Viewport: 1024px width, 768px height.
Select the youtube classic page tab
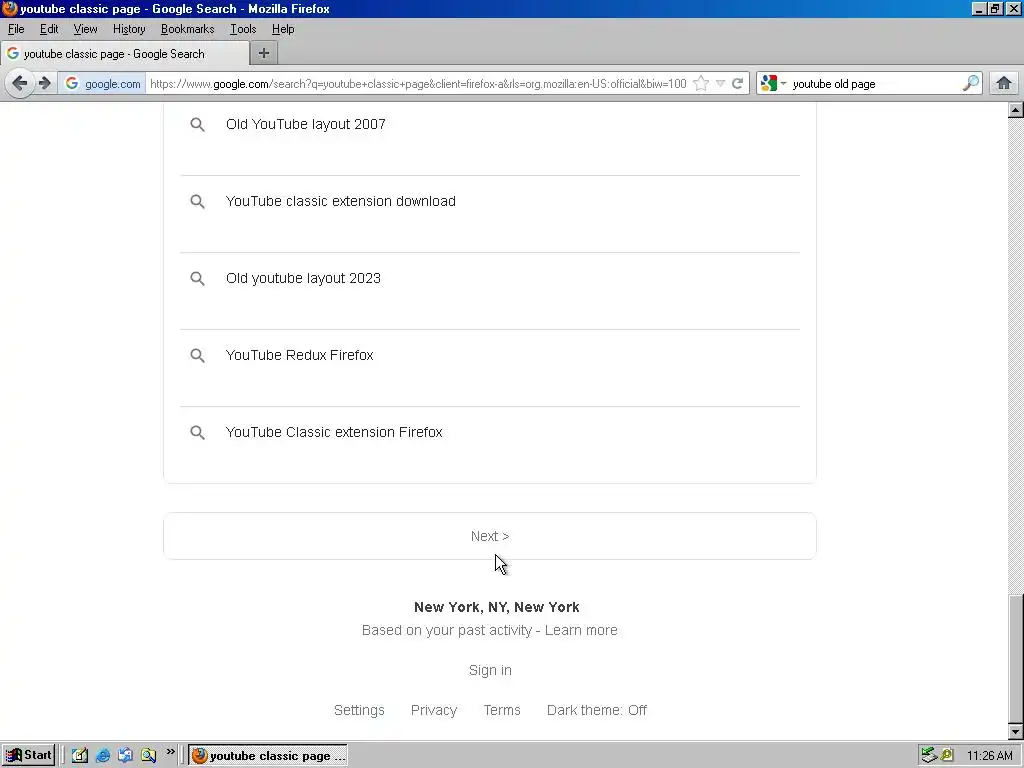tap(124, 54)
